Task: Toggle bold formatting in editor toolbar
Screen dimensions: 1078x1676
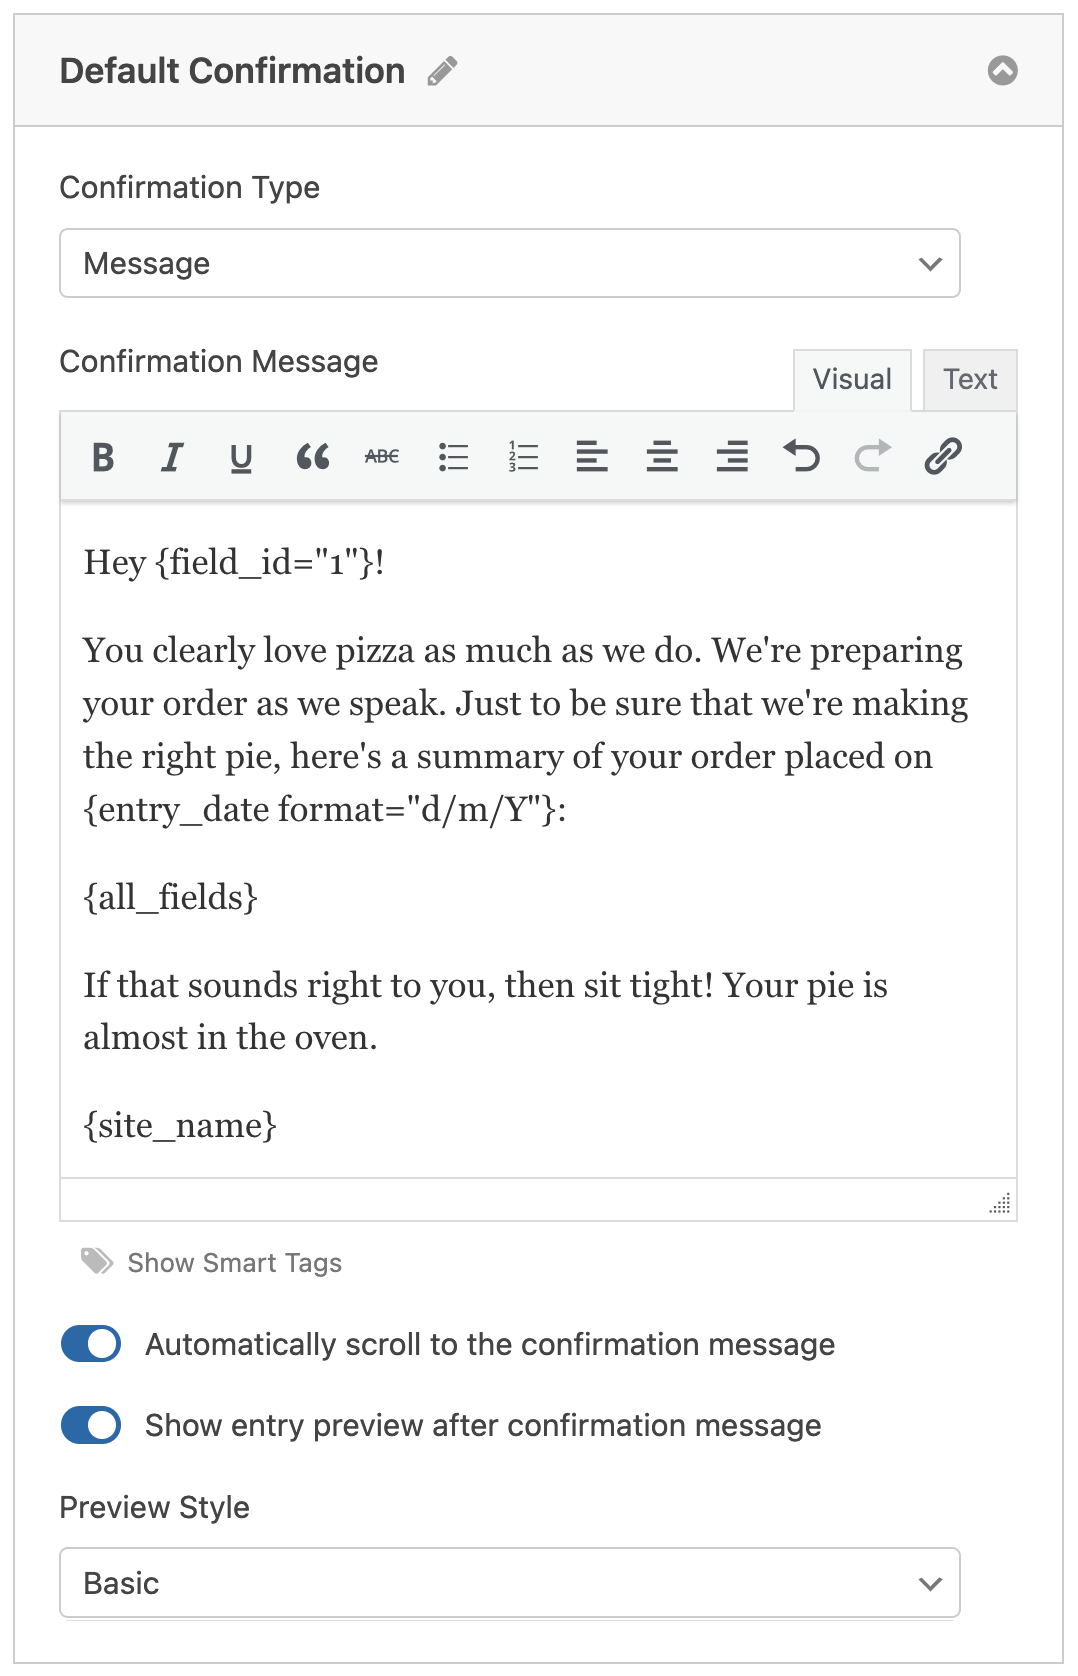Action: [103, 457]
